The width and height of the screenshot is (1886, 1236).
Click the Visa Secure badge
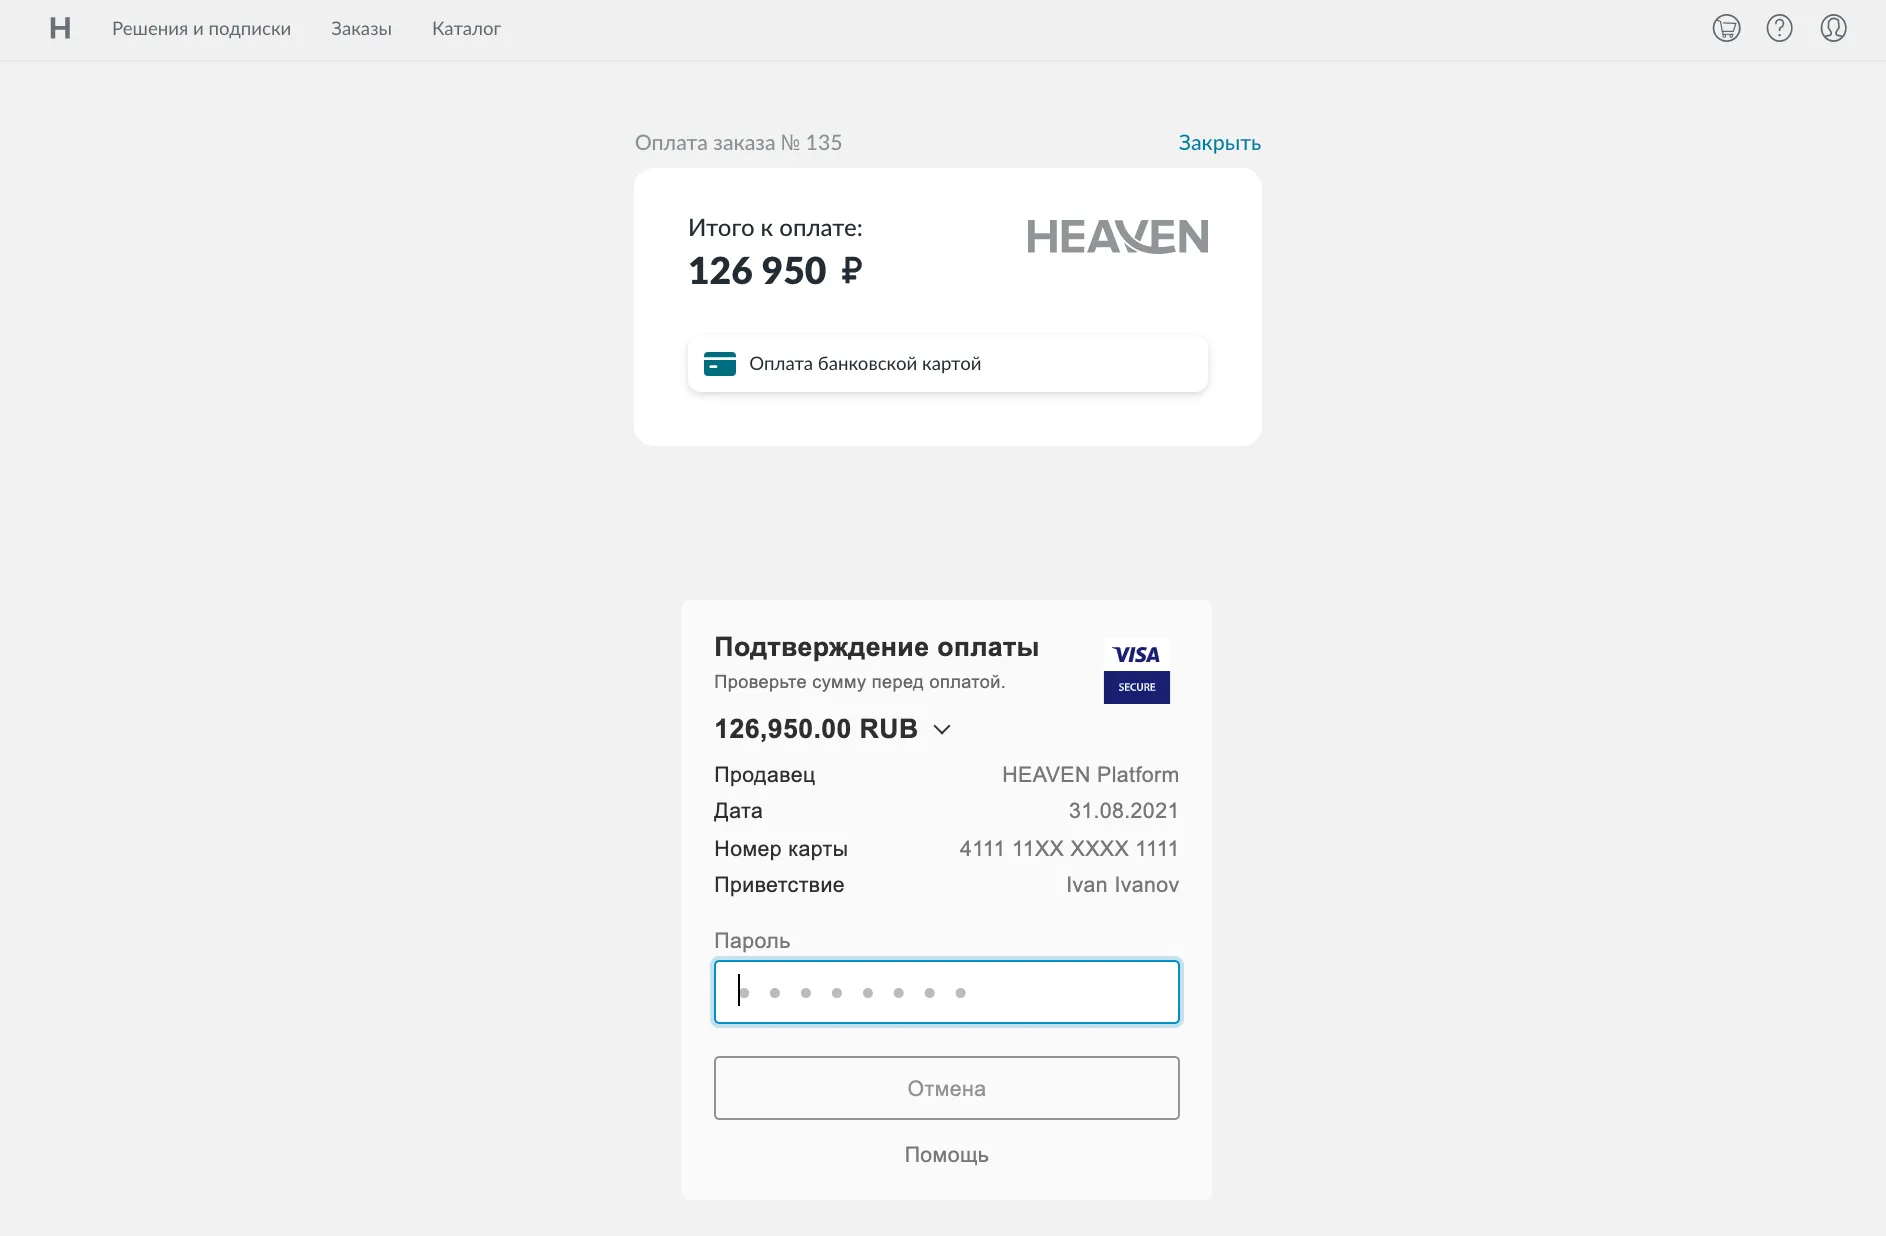click(x=1136, y=671)
